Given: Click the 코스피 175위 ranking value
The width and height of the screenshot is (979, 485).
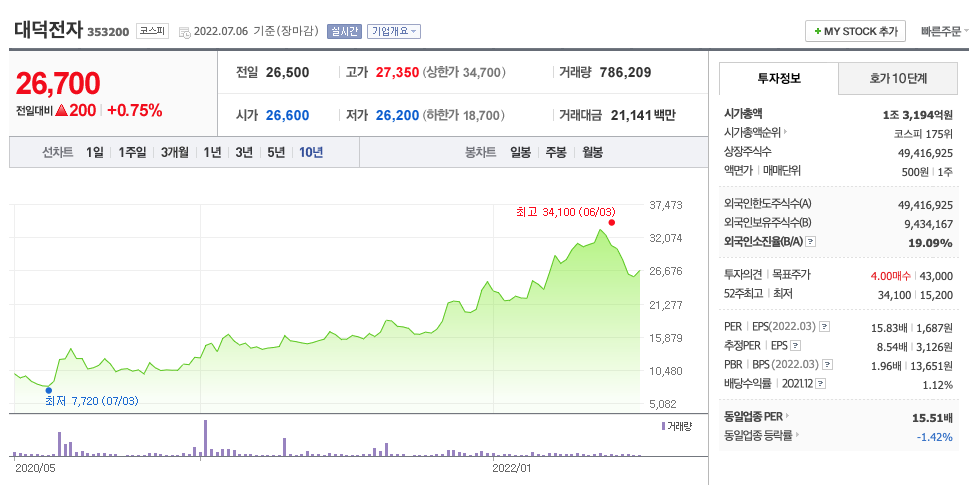Looking at the screenshot, I should 923,133.
